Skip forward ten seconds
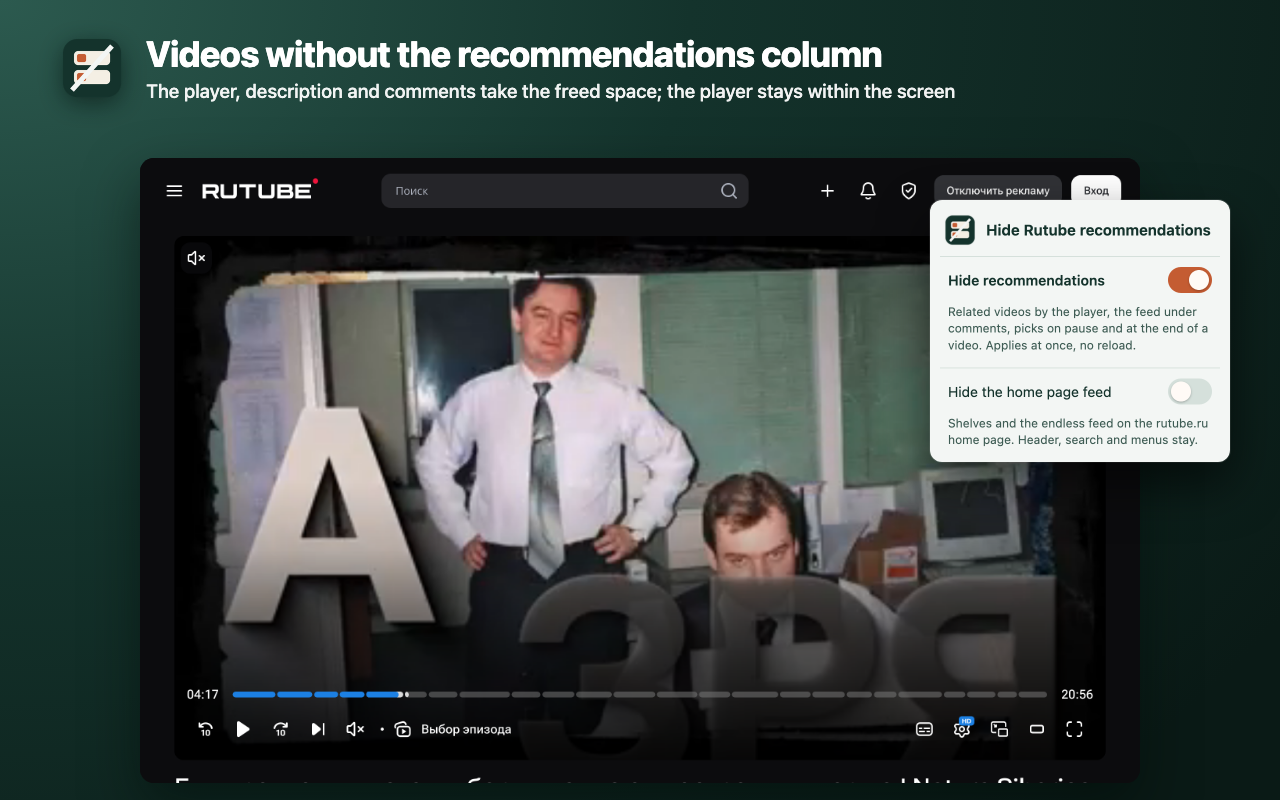The width and height of the screenshot is (1280, 800). point(281,729)
